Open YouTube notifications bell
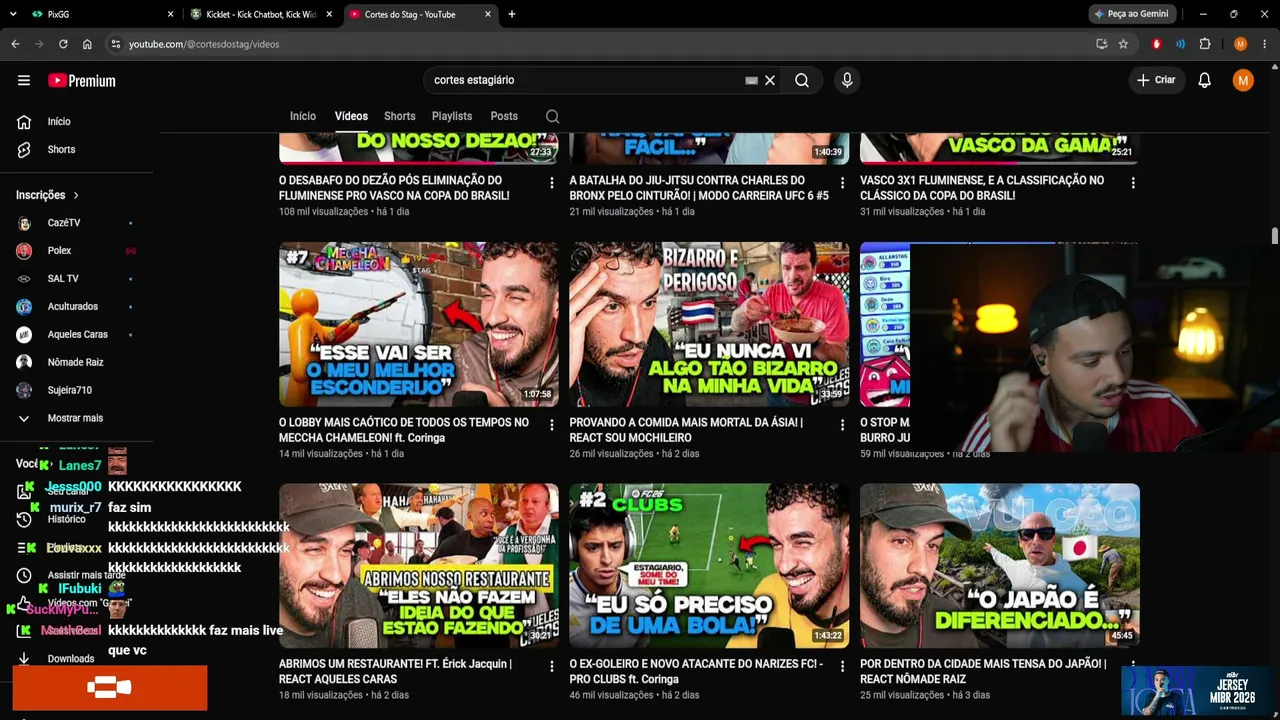Screen dimensions: 1280x720 [1205, 81]
